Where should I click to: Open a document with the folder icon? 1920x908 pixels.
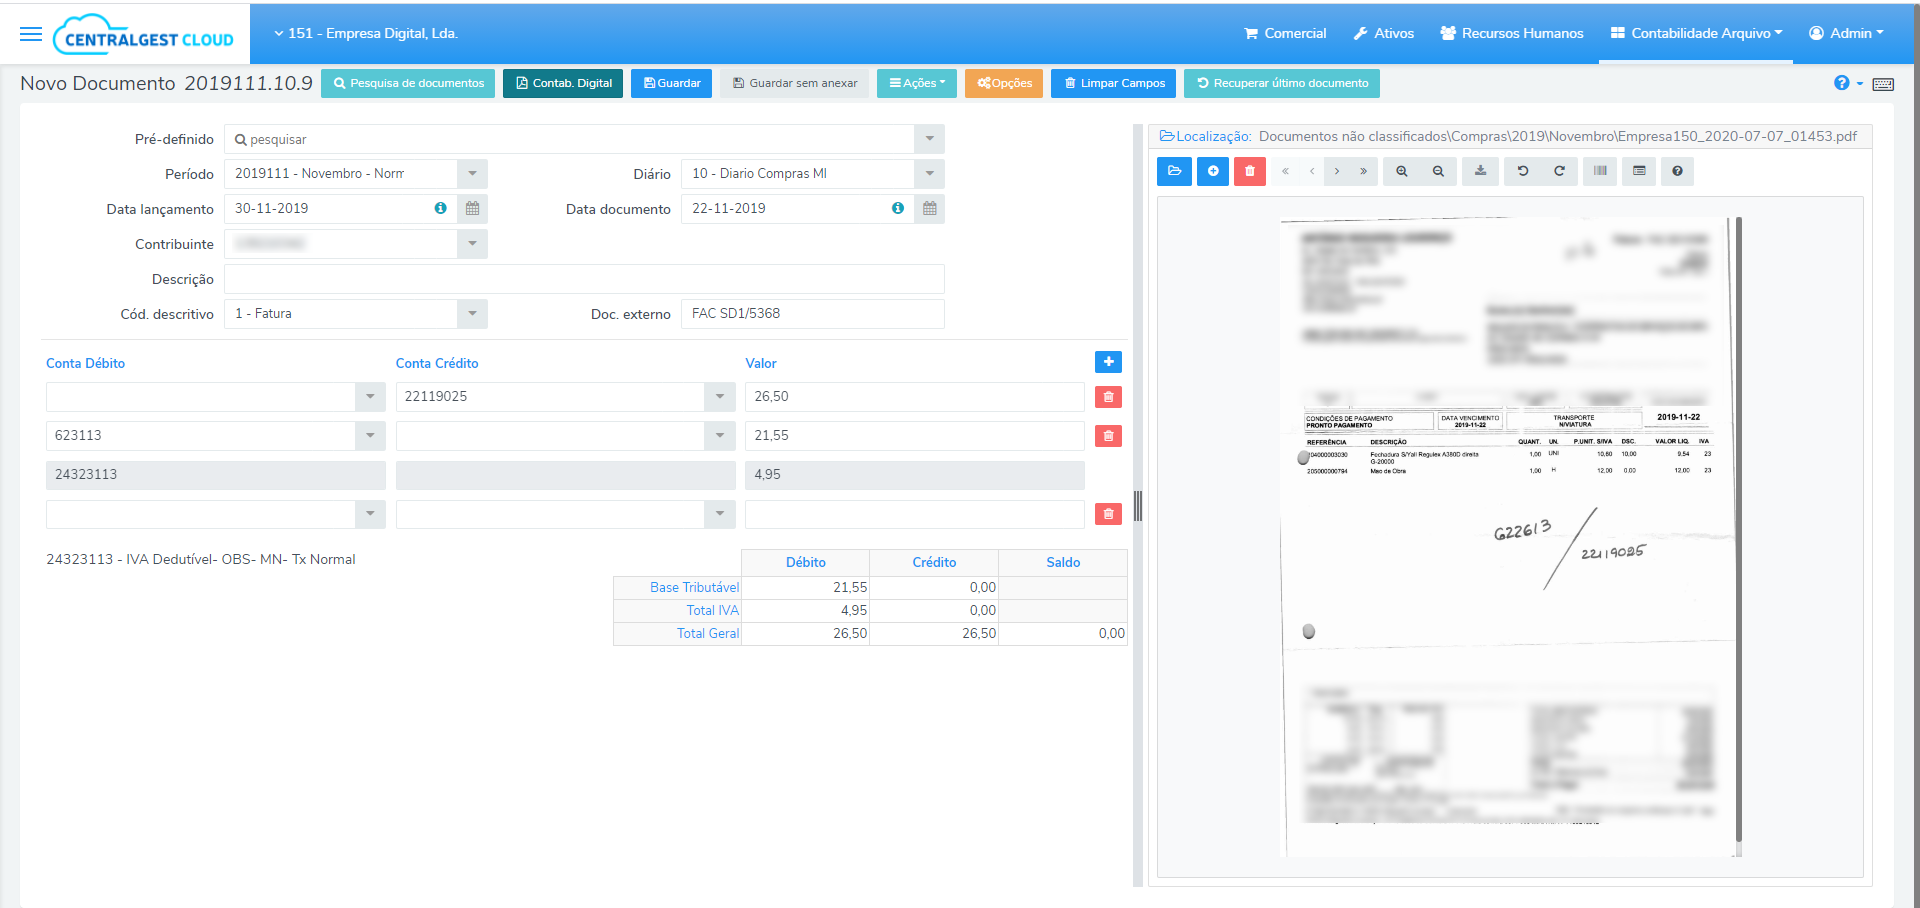click(1175, 171)
